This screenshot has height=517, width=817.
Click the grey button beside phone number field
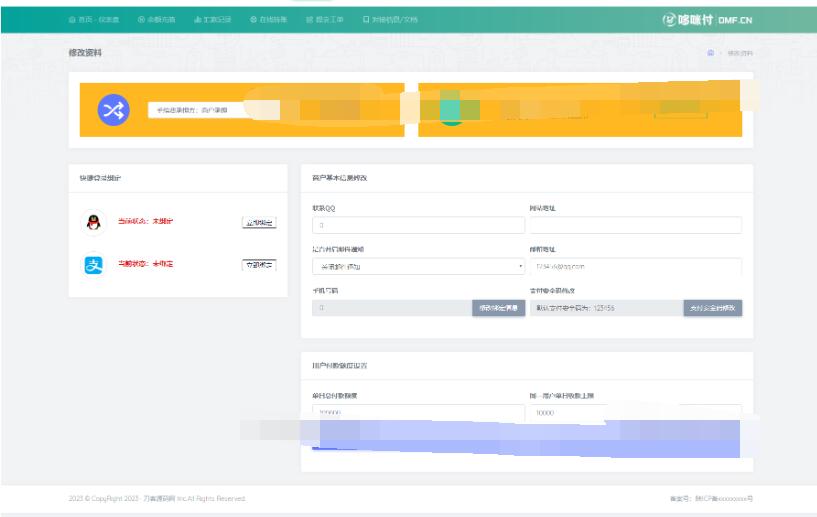point(499,308)
